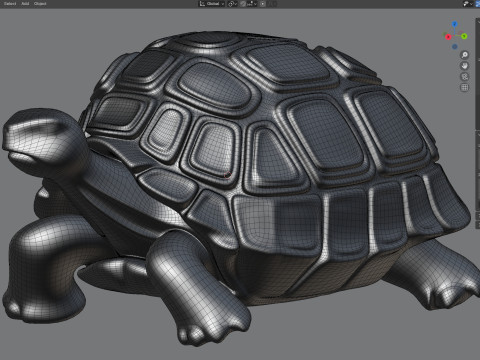Open the Object menu
Image resolution: width=480 pixels, height=360 pixels.
[x=40, y=4]
